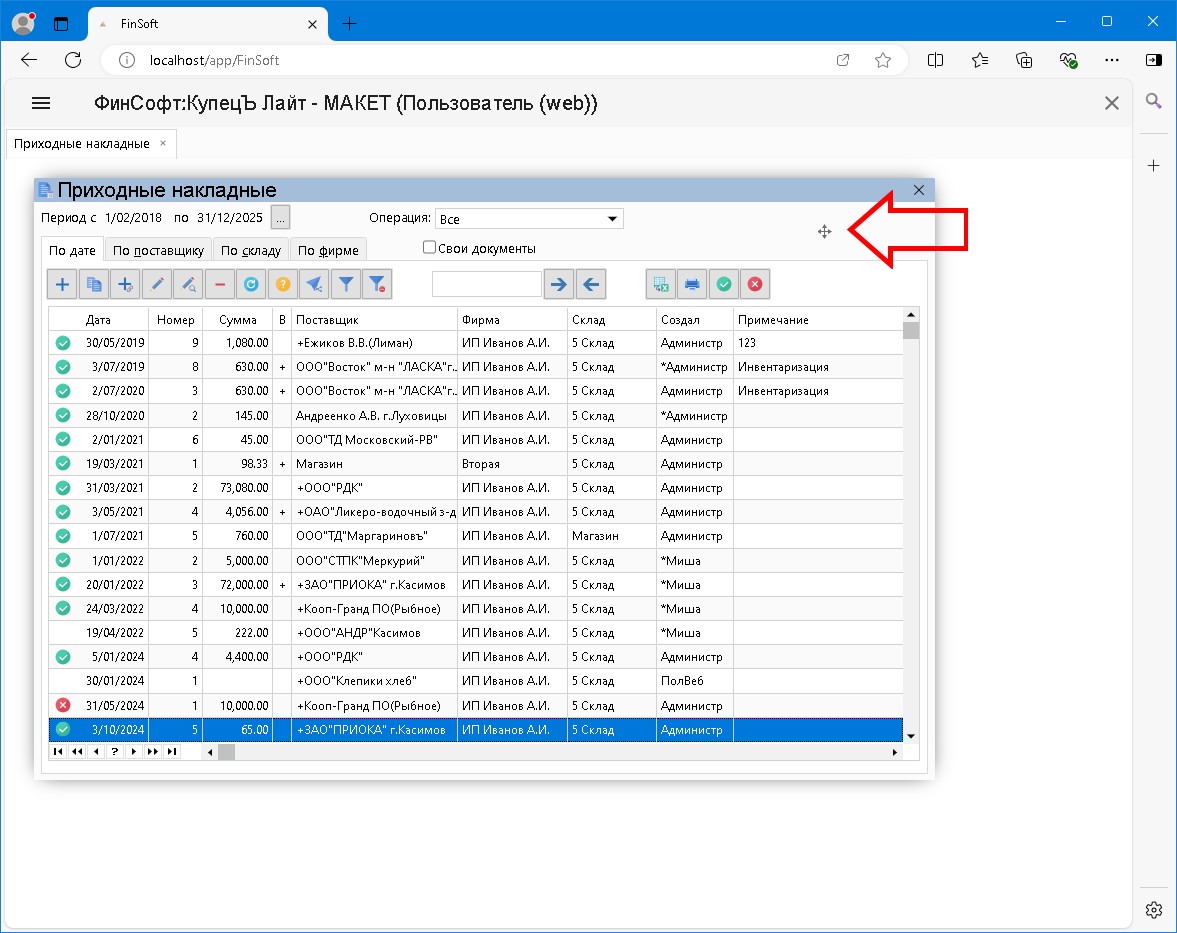Image resolution: width=1177 pixels, height=933 pixels.
Task: Jump to first record navigation button
Action: point(57,752)
